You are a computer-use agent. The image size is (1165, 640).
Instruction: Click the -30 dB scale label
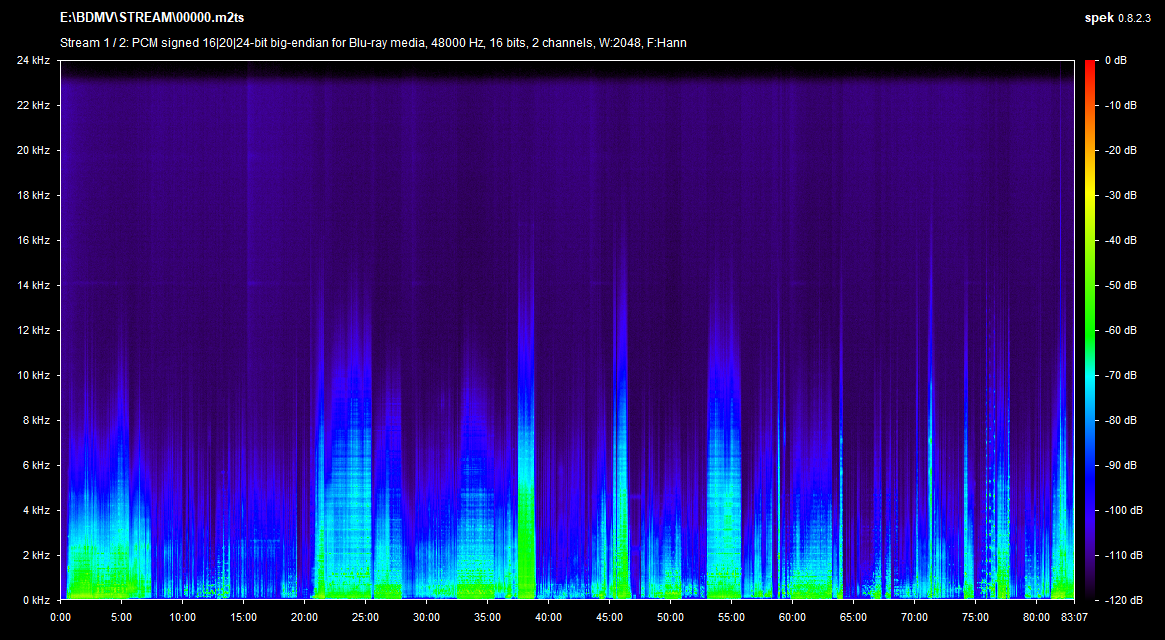pos(1121,196)
